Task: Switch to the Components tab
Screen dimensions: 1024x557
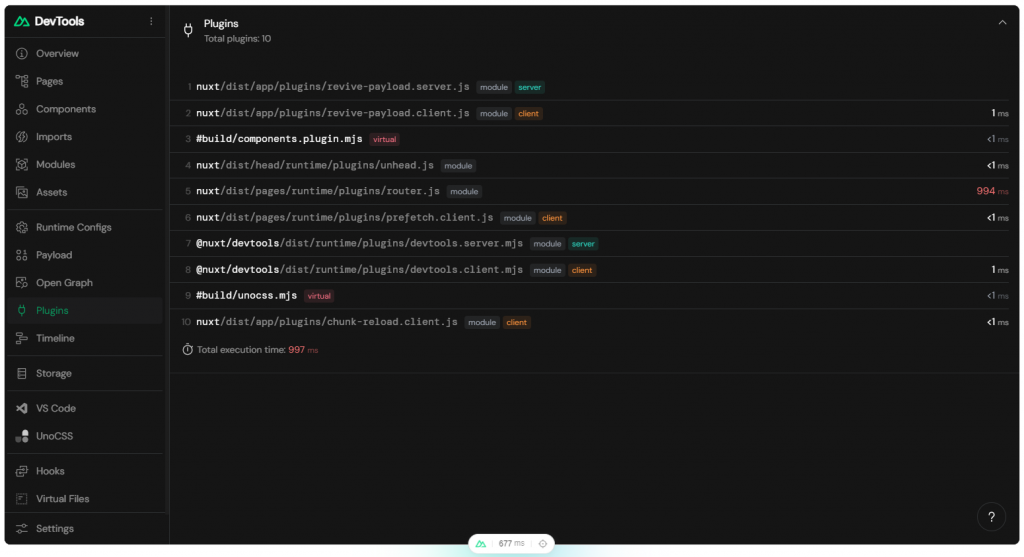Action: 66,109
